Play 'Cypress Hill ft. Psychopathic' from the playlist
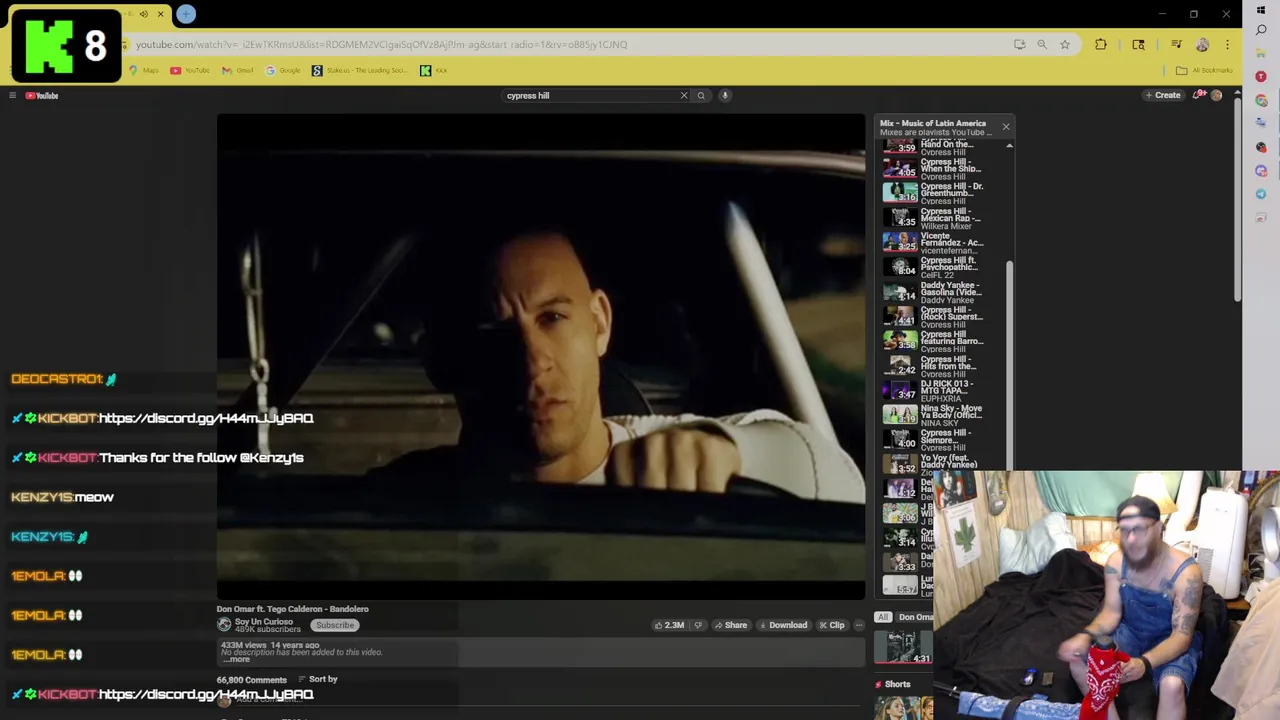Image resolution: width=1280 pixels, height=720 pixels. 940,267
